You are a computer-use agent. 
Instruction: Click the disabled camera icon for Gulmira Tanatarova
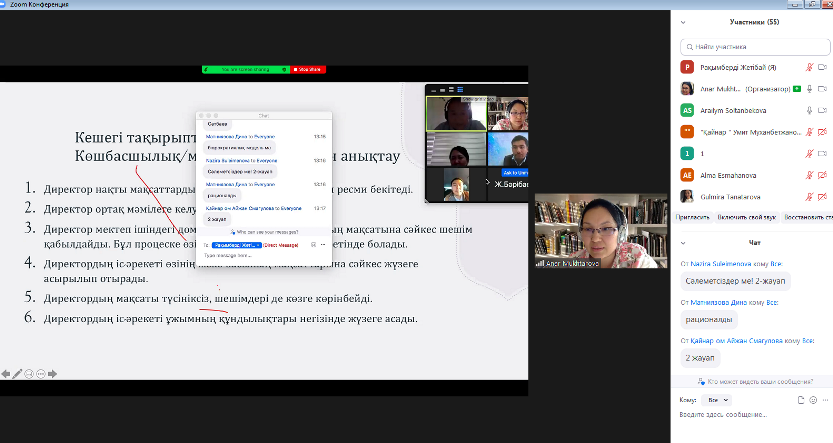coord(823,195)
